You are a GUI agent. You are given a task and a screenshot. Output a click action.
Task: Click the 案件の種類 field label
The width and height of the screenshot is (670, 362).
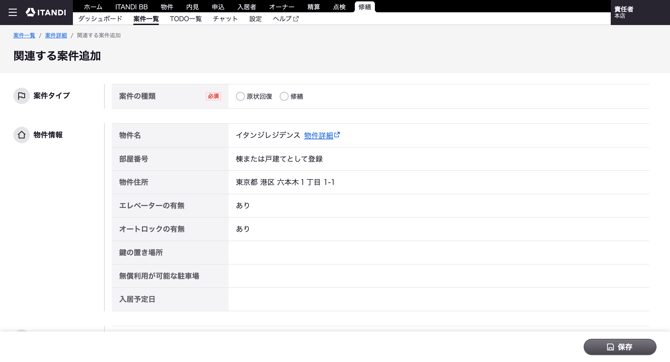click(137, 96)
